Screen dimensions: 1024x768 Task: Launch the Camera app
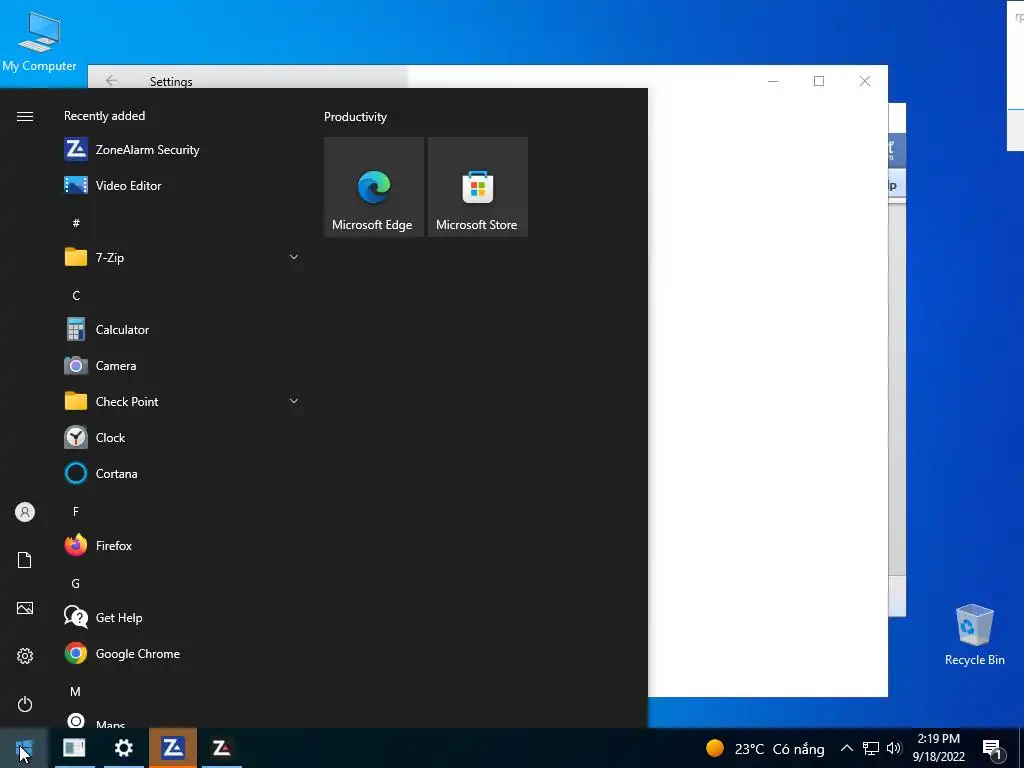click(182, 366)
